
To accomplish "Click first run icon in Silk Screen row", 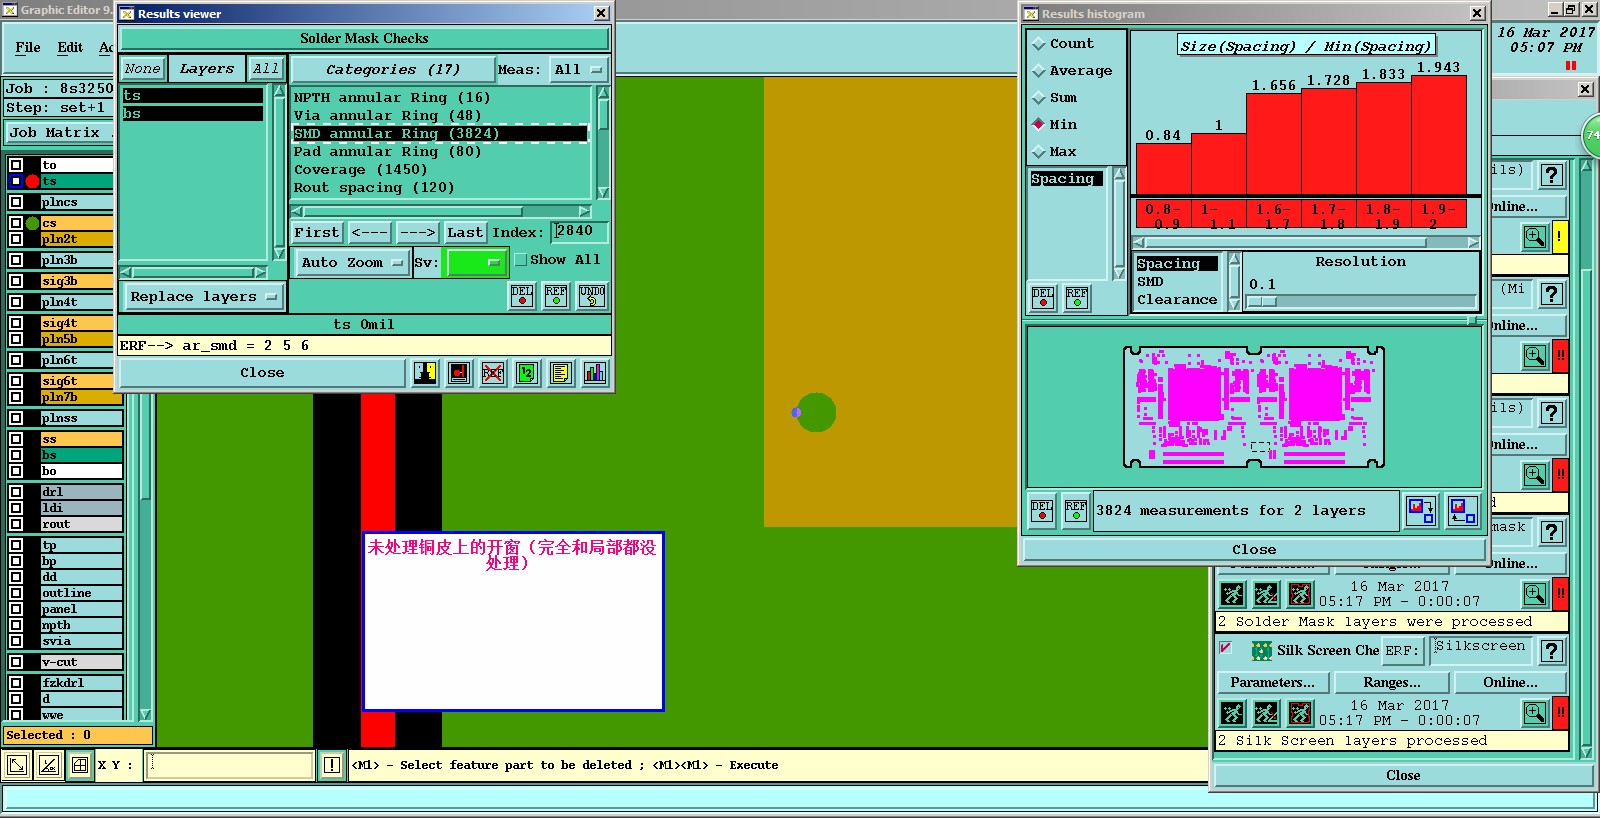I will coord(1233,713).
